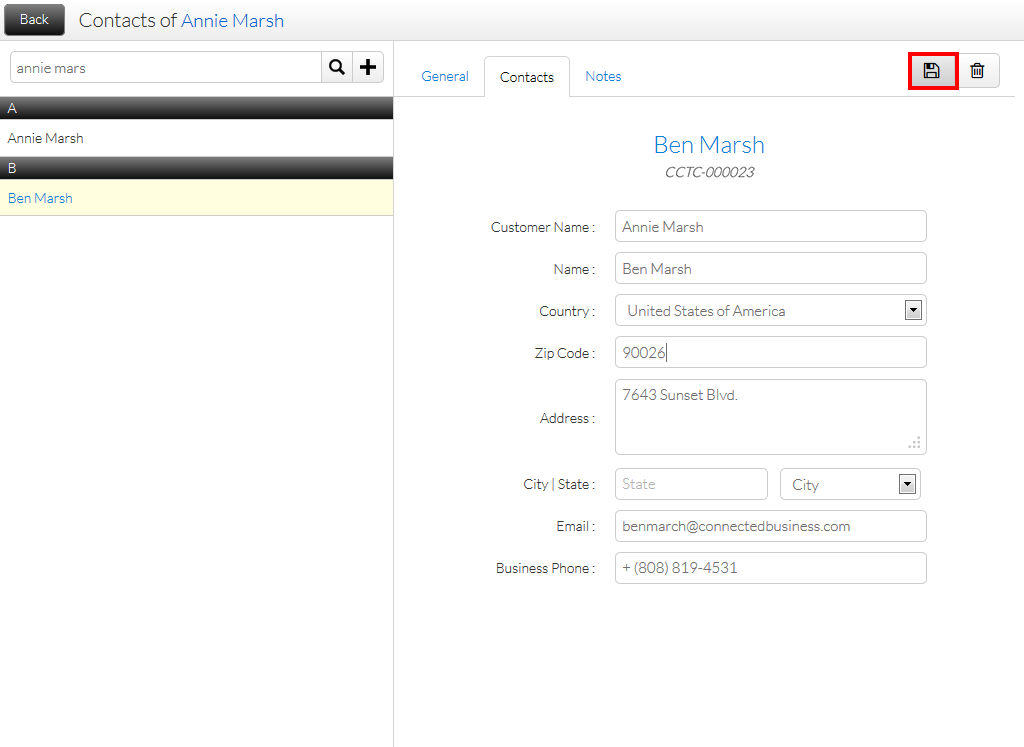Click the Email input field
The width and height of the screenshot is (1024, 747).
pos(770,526)
